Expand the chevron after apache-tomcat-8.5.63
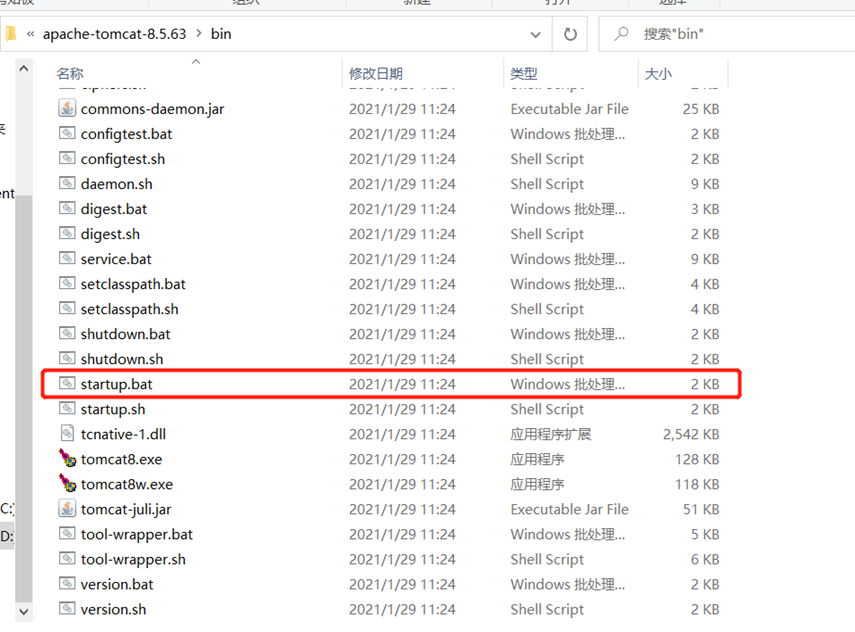 199,33
